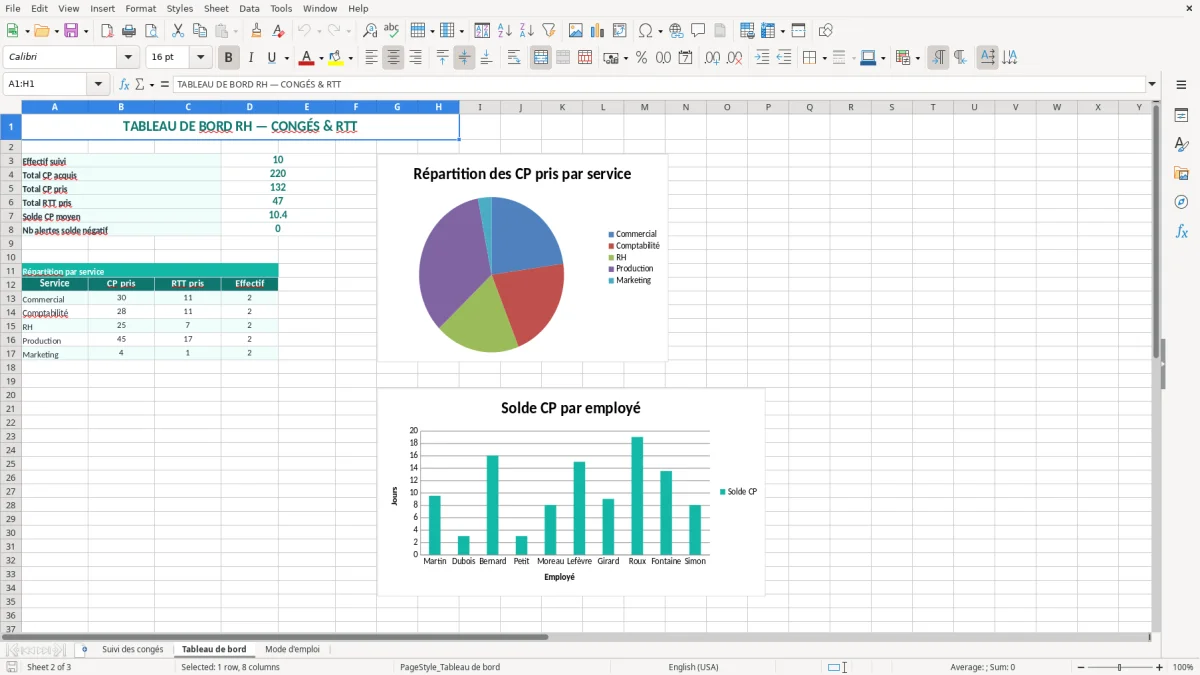Open the 16 pt font size dropdown
This screenshot has width=1200, height=675.
200,58
